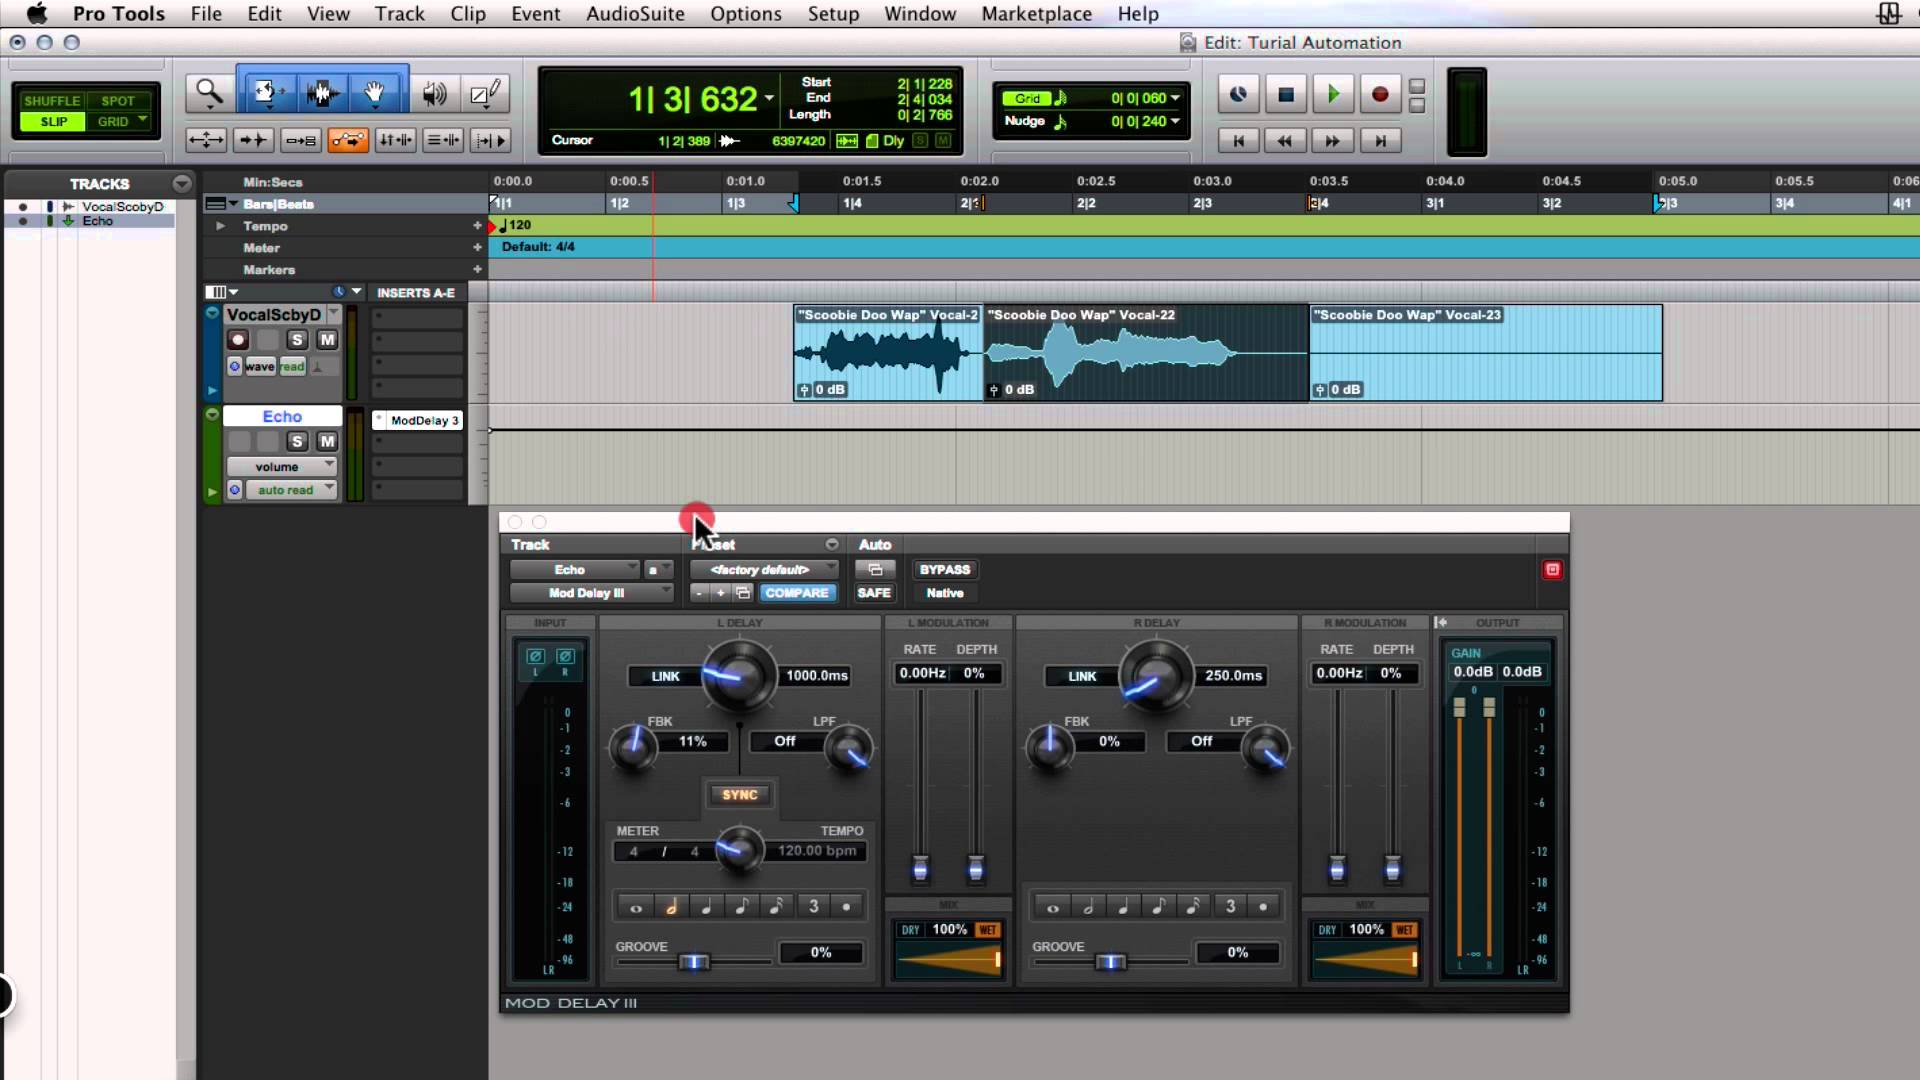Solo the VocalScbyD track
Image resolution: width=1920 pixels, height=1080 pixels.
297,340
